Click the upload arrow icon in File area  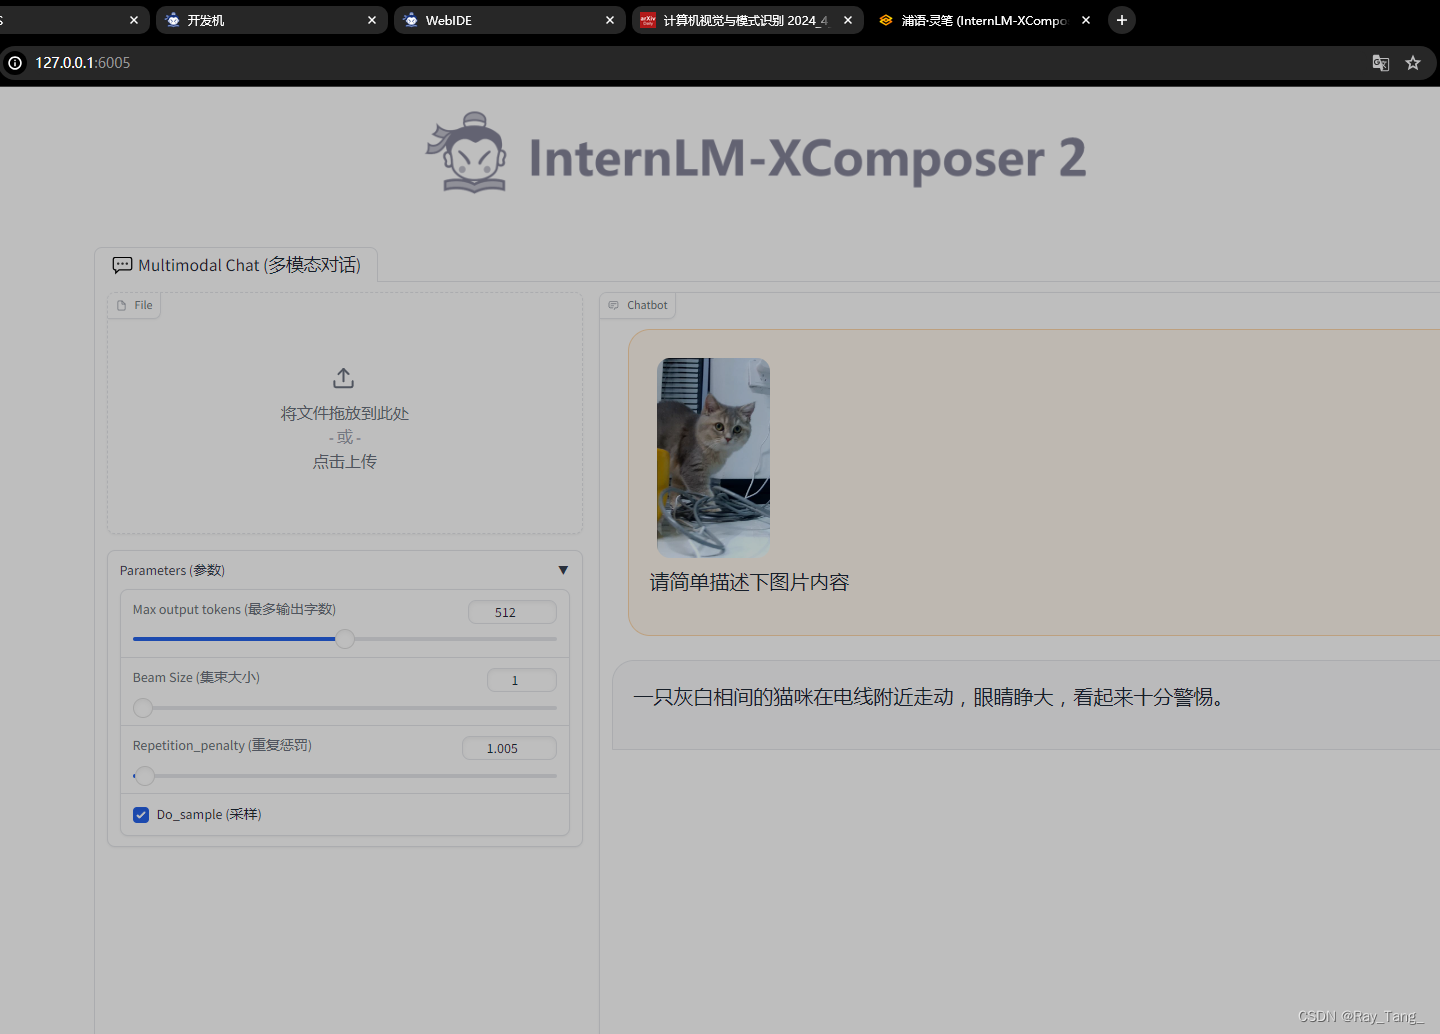click(x=343, y=378)
